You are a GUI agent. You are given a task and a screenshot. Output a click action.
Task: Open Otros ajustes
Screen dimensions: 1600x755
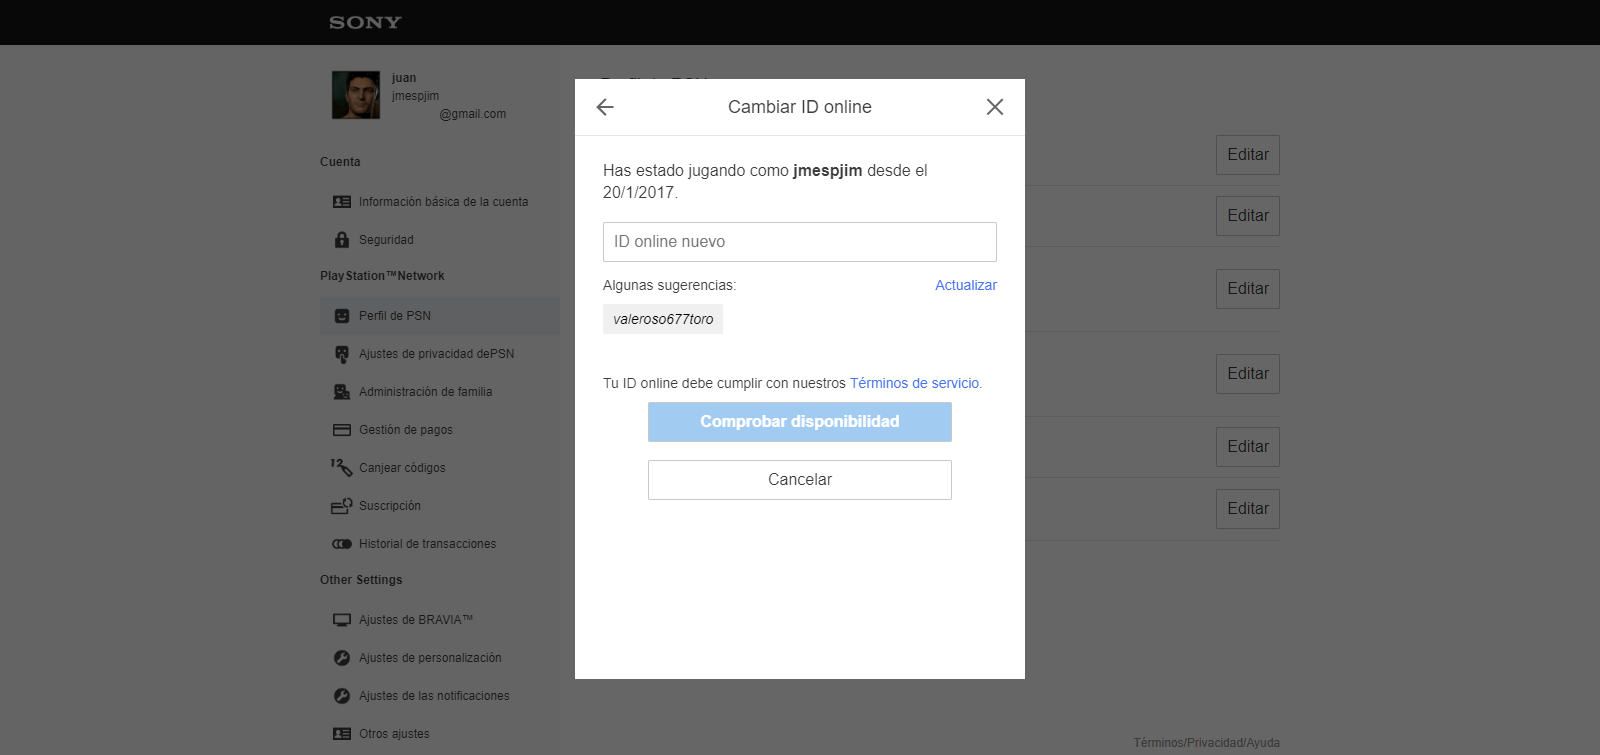[x=394, y=734]
